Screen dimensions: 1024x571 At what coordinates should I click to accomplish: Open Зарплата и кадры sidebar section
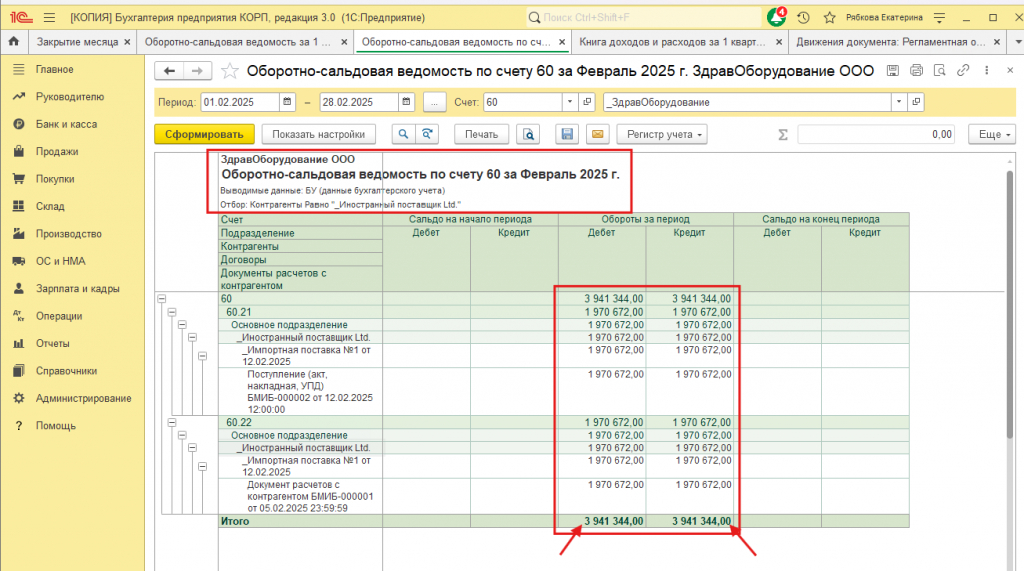point(77,289)
